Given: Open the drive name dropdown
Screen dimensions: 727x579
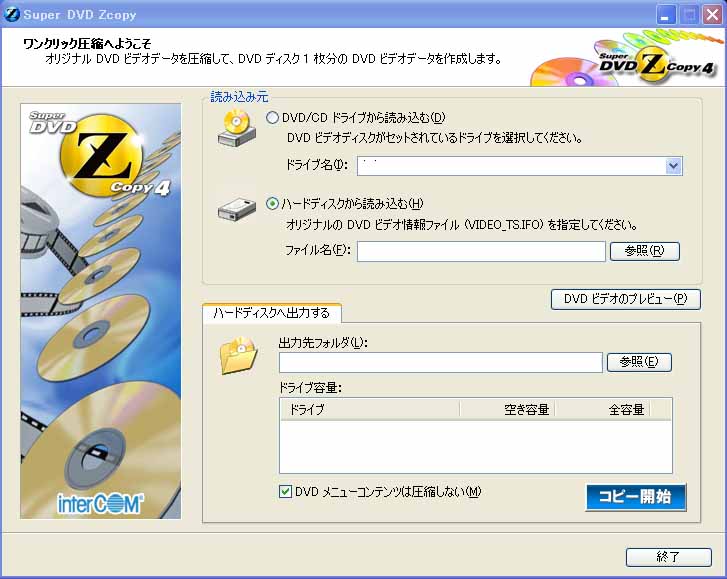Looking at the screenshot, I should point(674,166).
